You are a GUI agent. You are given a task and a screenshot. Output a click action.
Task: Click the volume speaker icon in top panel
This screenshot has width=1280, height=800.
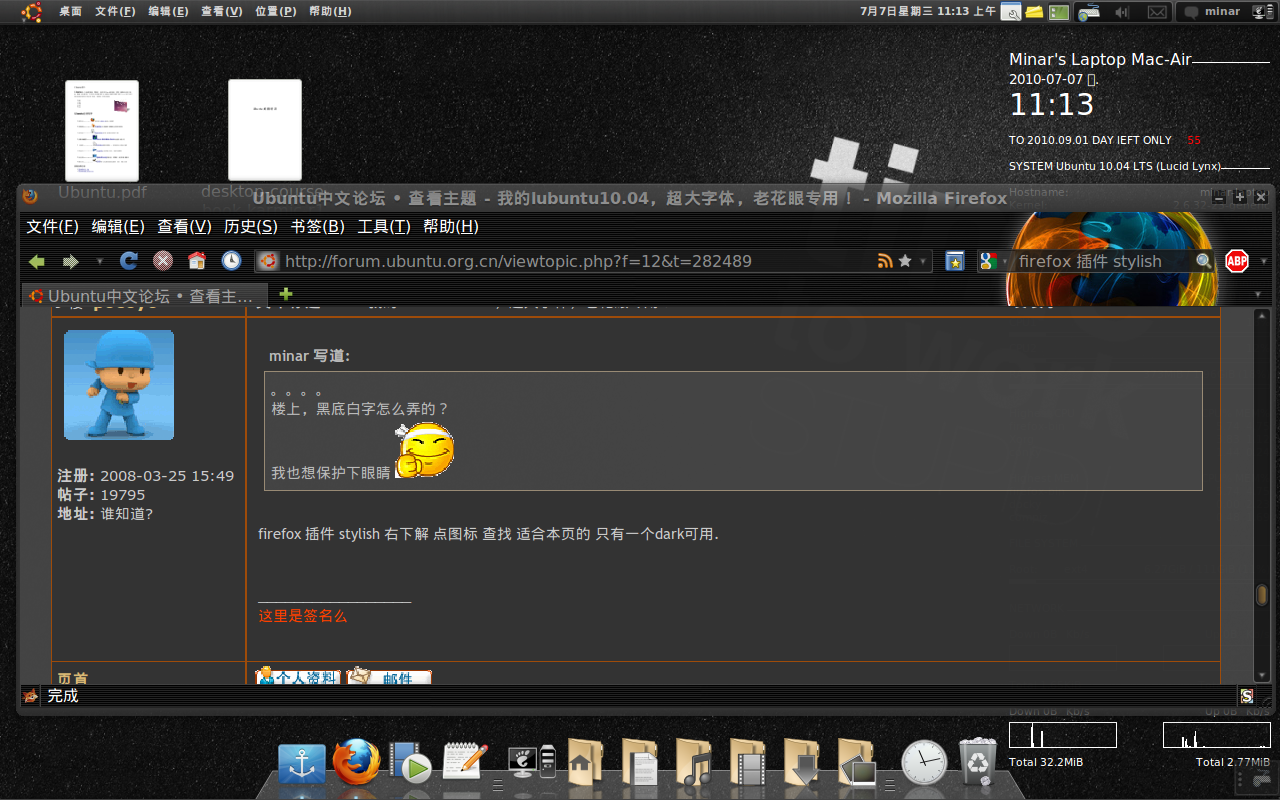pyautogui.click(x=1122, y=12)
